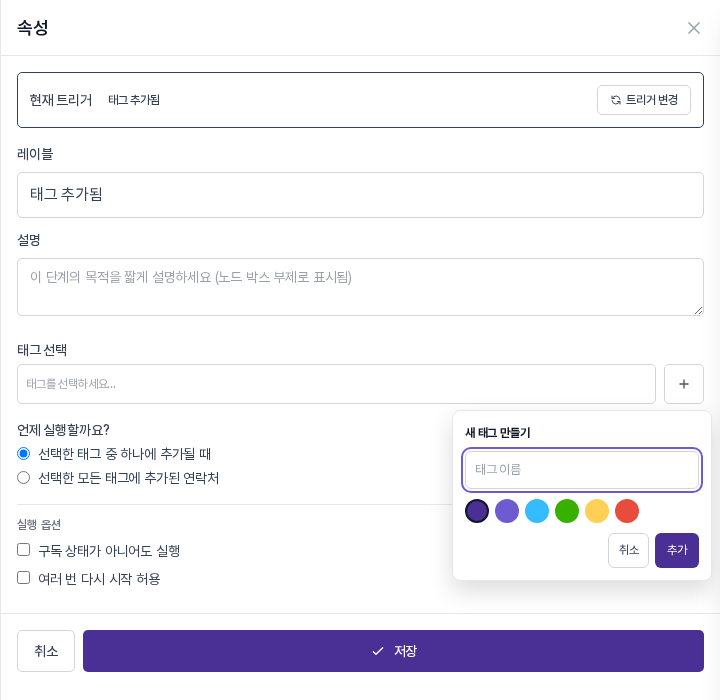Click the 태그 선택 label

click(42, 350)
